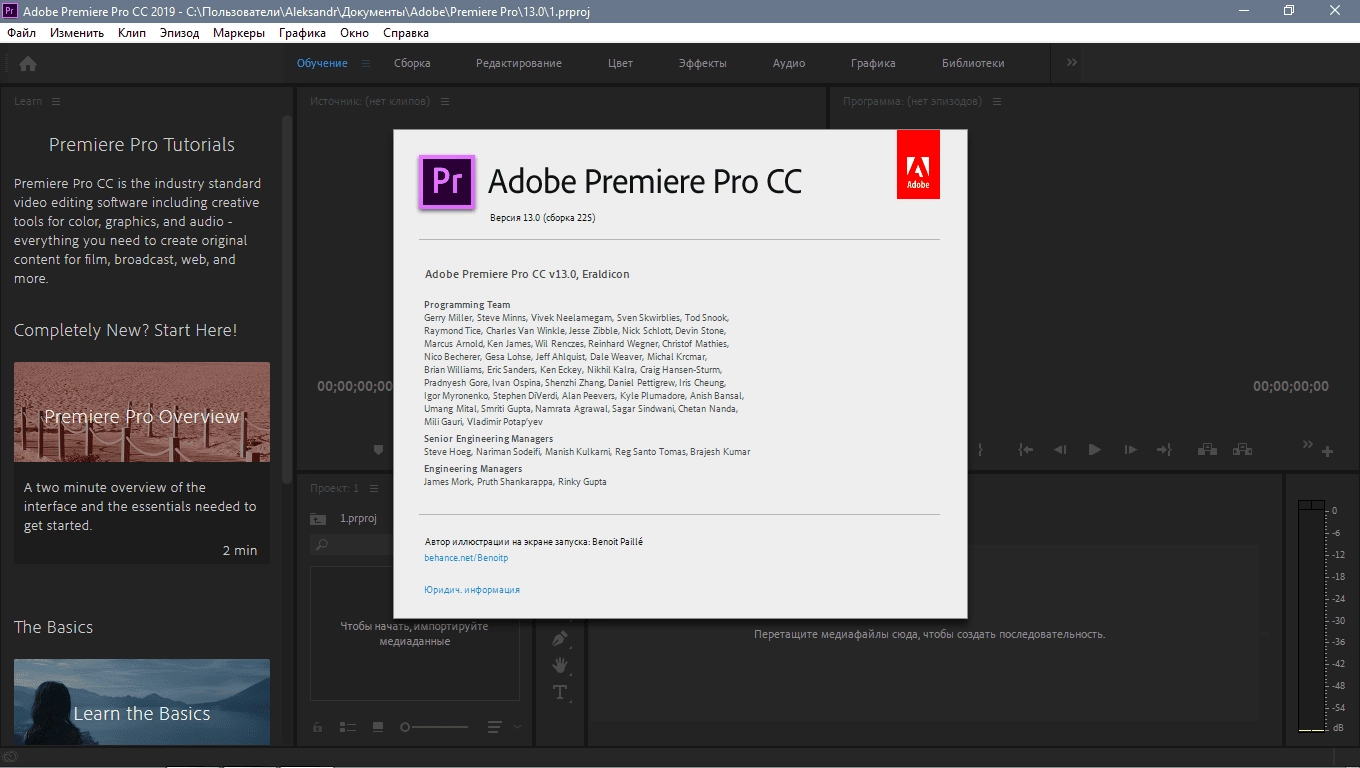Viewport: 1360px width, 768px height.
Task: Switch to Цвет workspace
Action: (620, 63)
